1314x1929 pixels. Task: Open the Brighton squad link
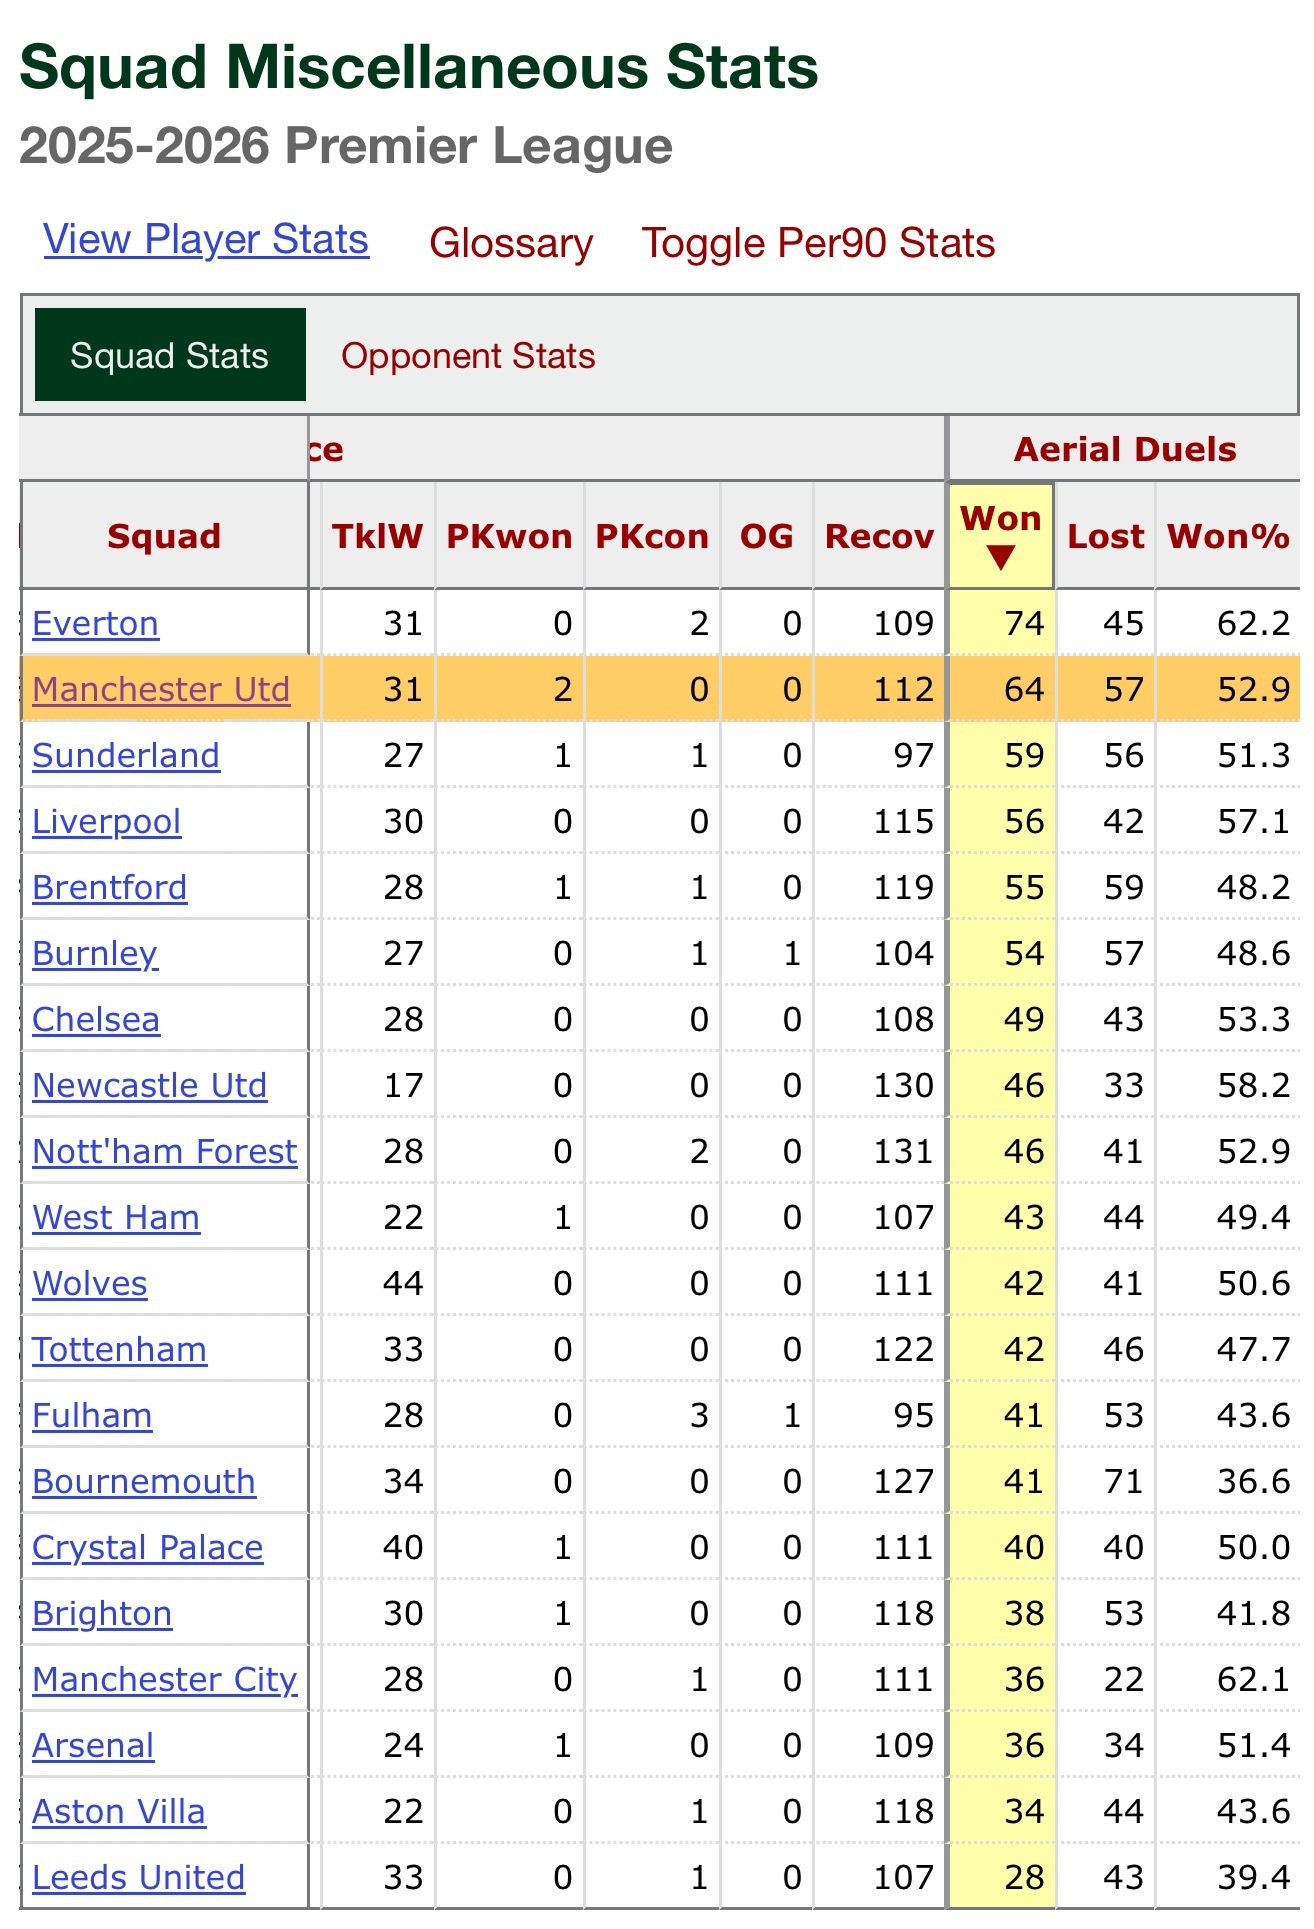pyautogui.click(x=102, y=1613)
